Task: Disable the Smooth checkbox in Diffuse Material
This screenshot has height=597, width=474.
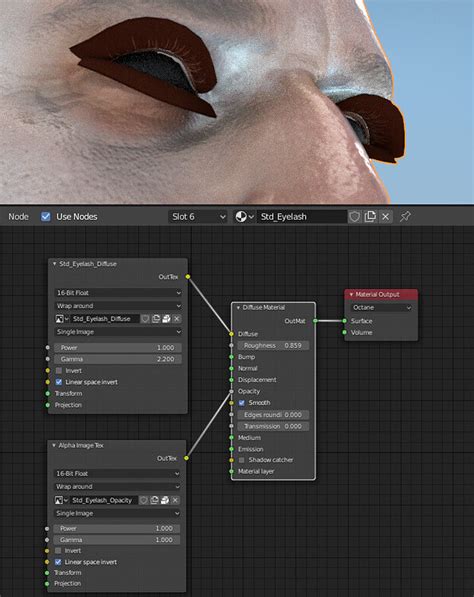Action: tap(242, 402)
